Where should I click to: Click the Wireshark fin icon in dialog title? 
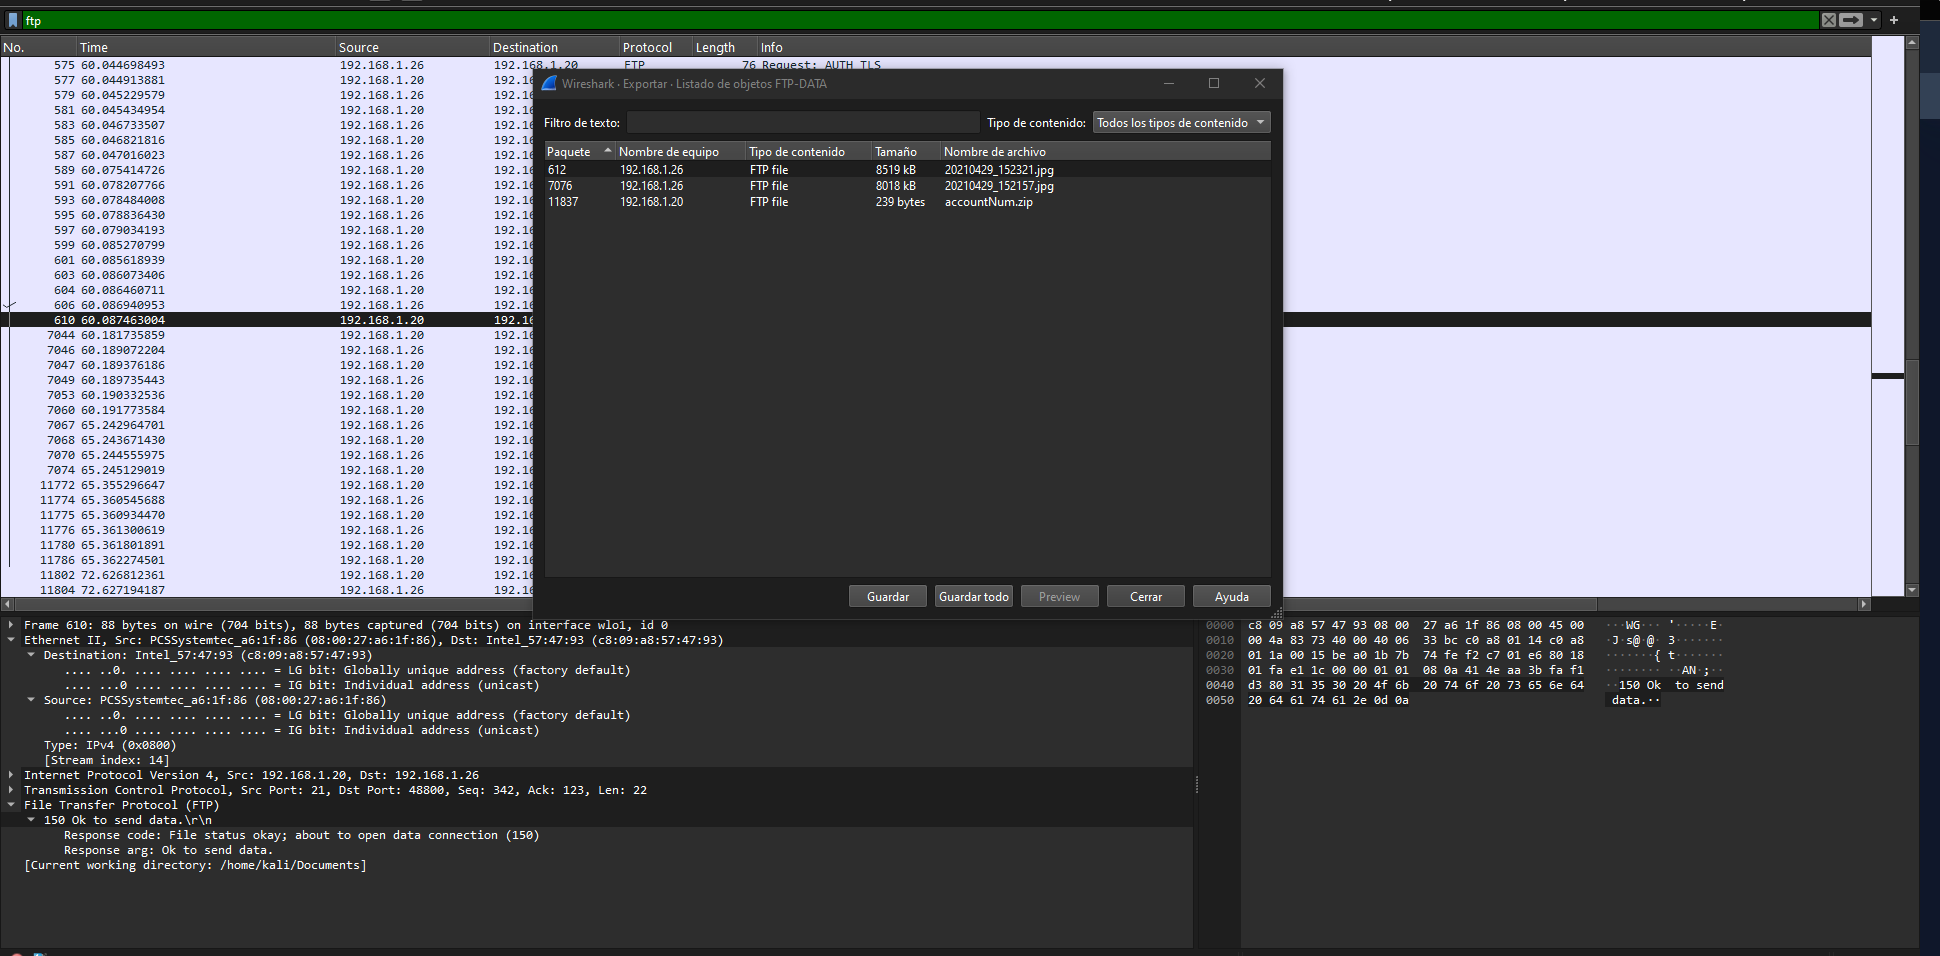point(549,84)
